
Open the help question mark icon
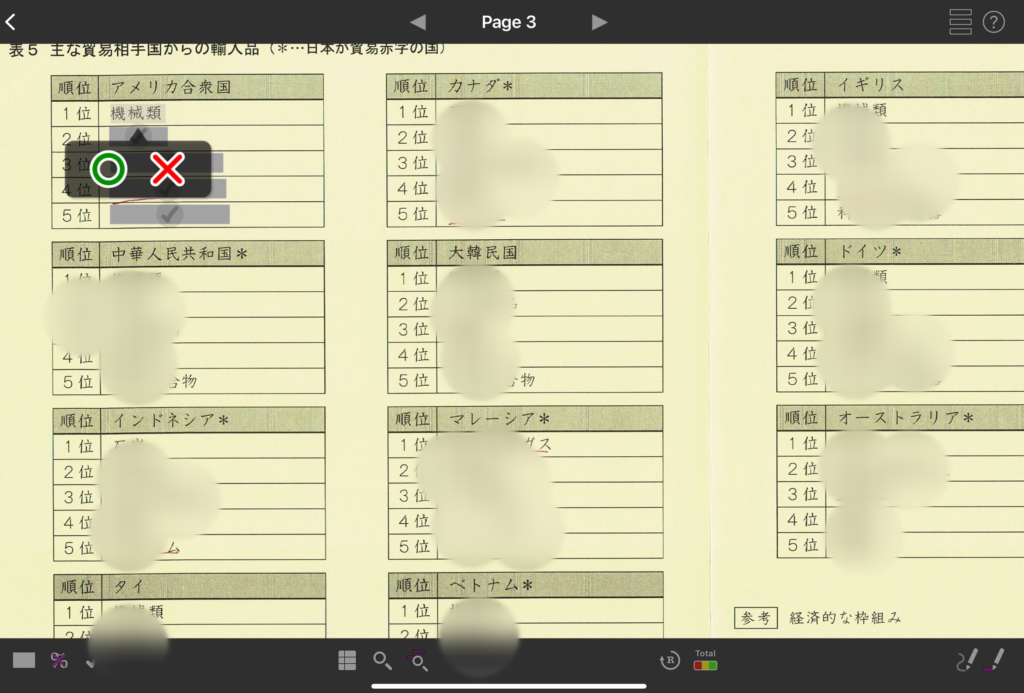tap(993, 21)
